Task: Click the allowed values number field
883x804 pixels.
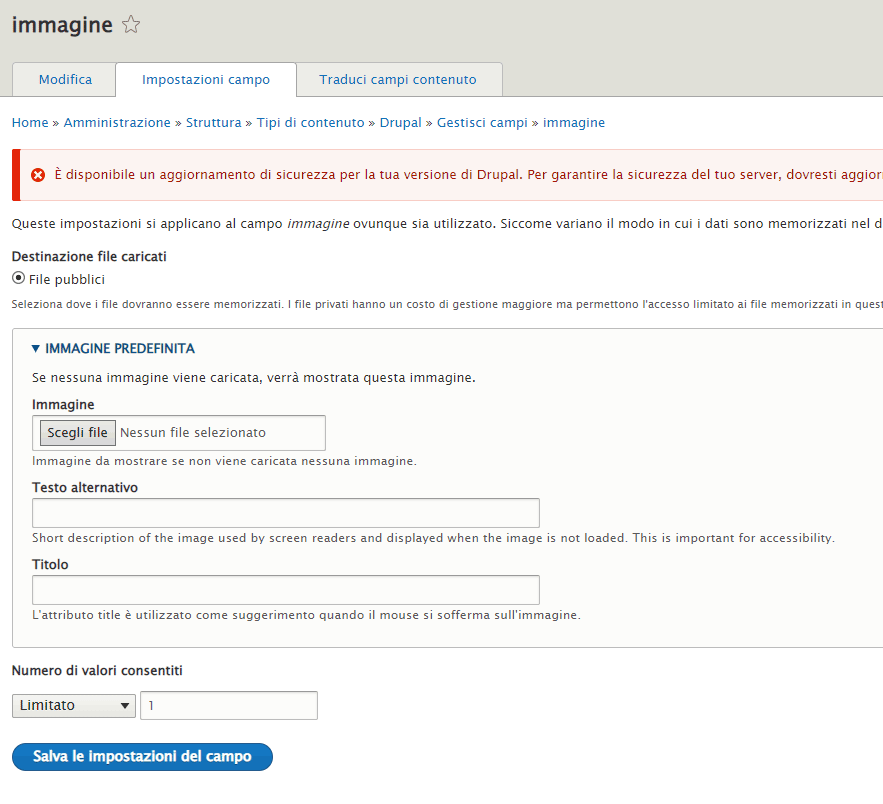Action: coord(229,706)
